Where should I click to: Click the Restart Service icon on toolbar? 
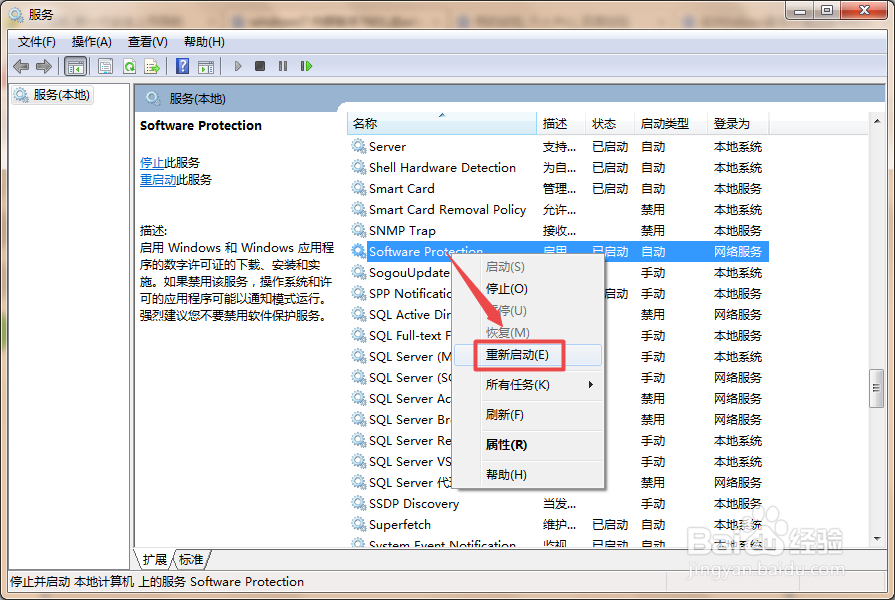click(306, 66)
